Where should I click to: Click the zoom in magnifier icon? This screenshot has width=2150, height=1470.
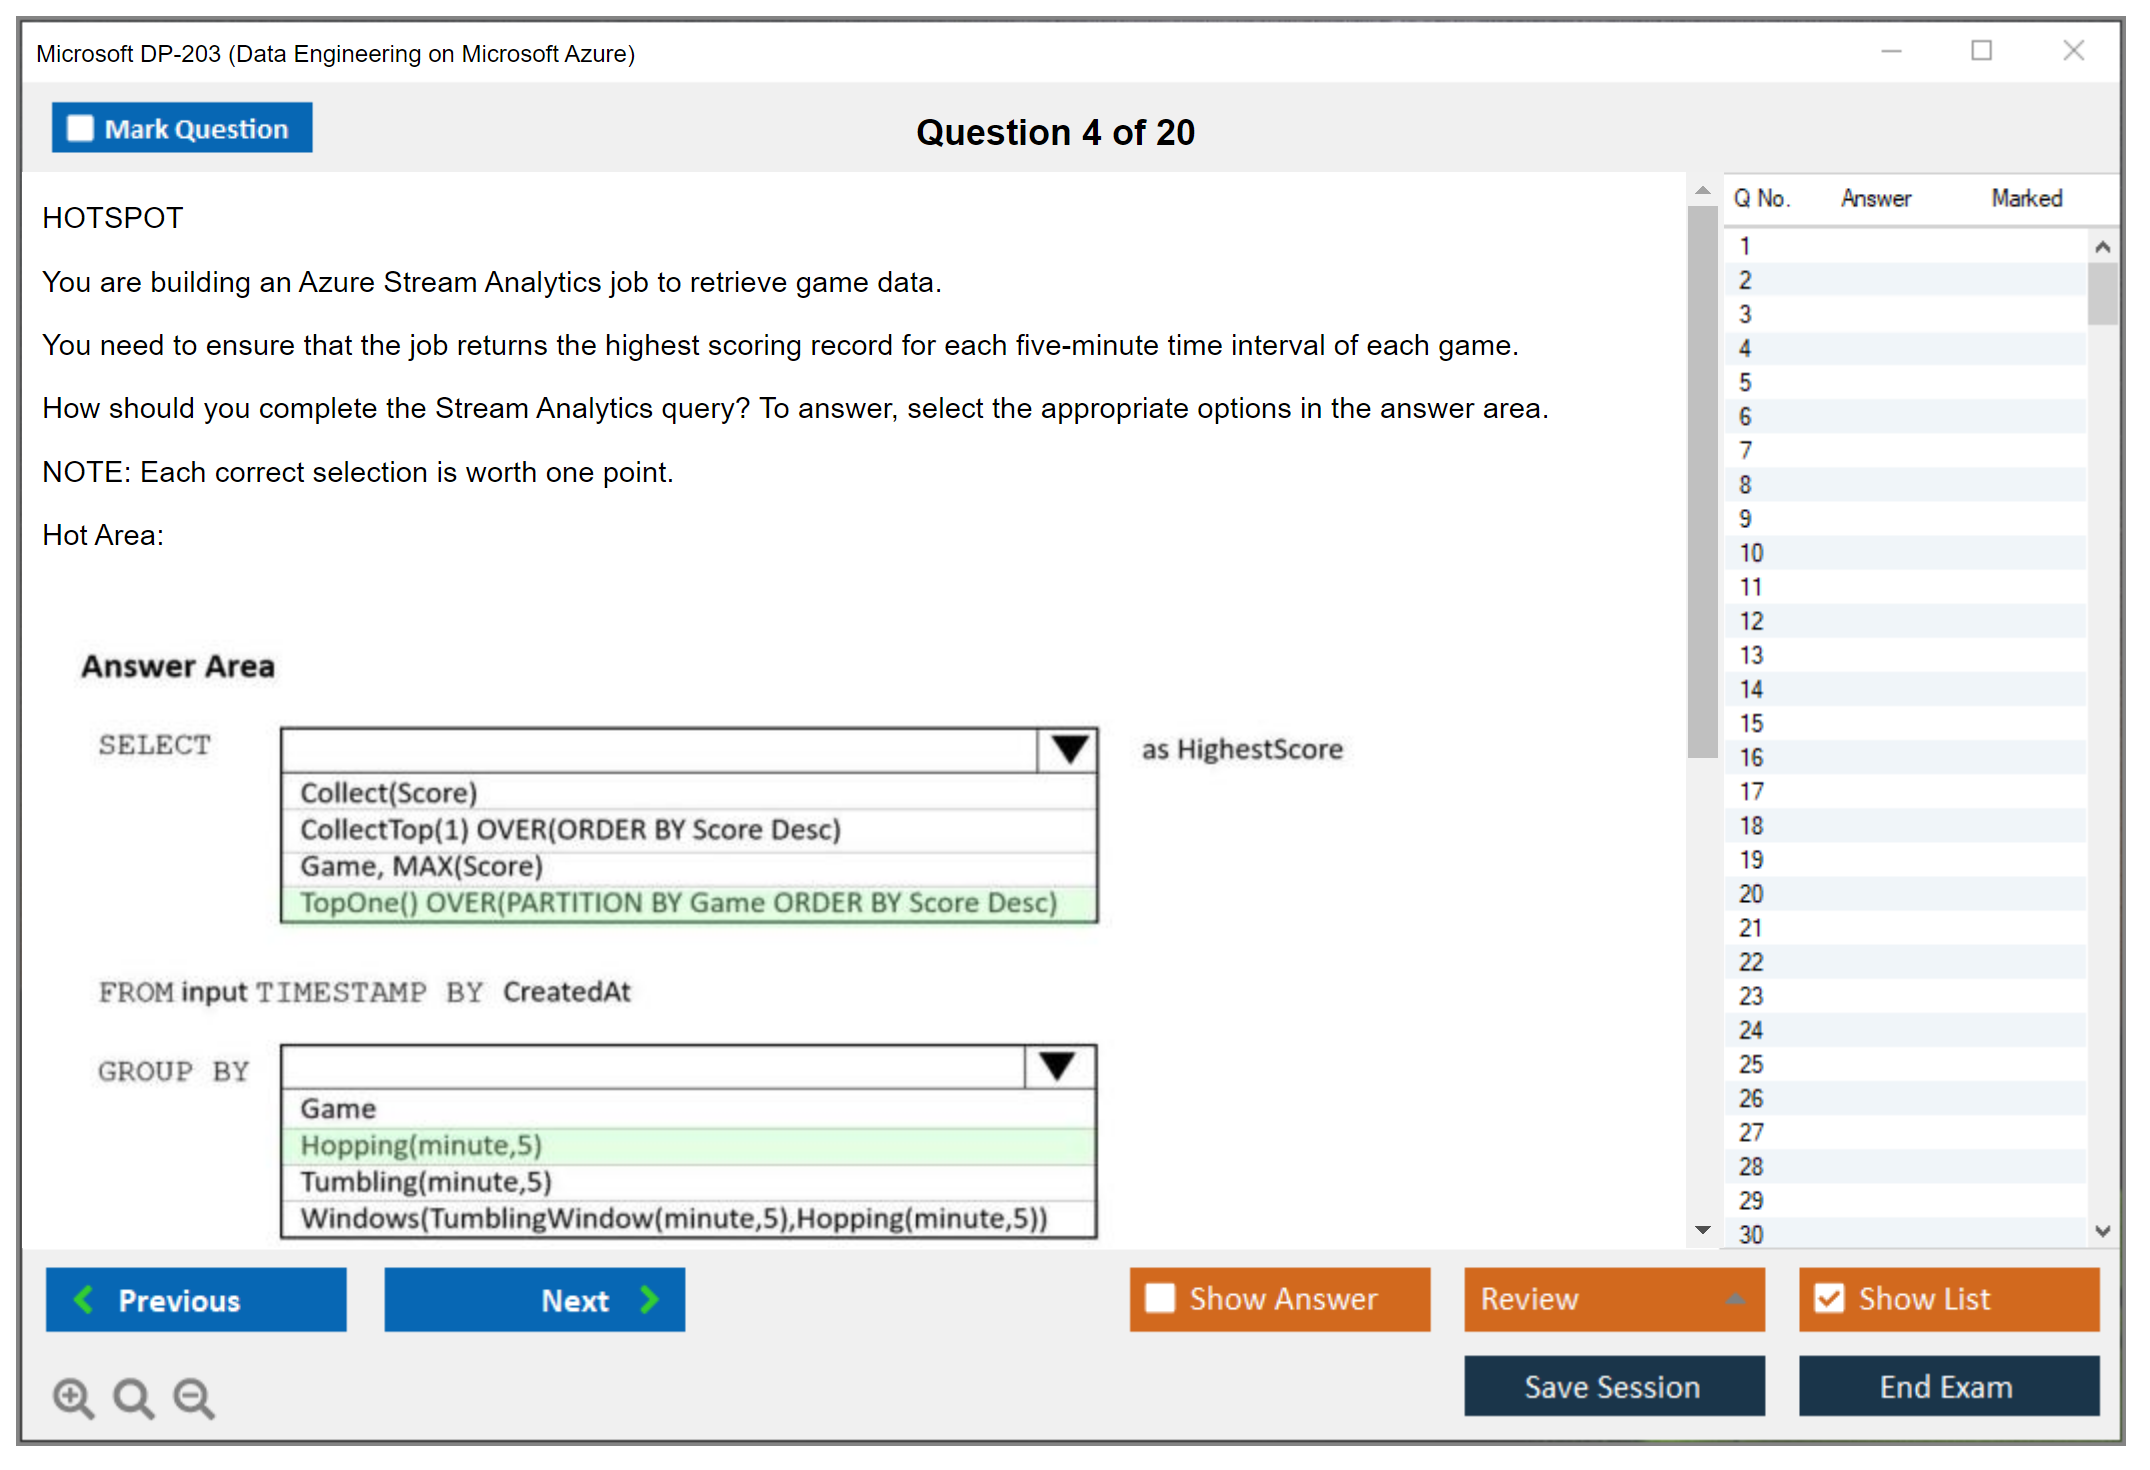tap(73, 1397)
